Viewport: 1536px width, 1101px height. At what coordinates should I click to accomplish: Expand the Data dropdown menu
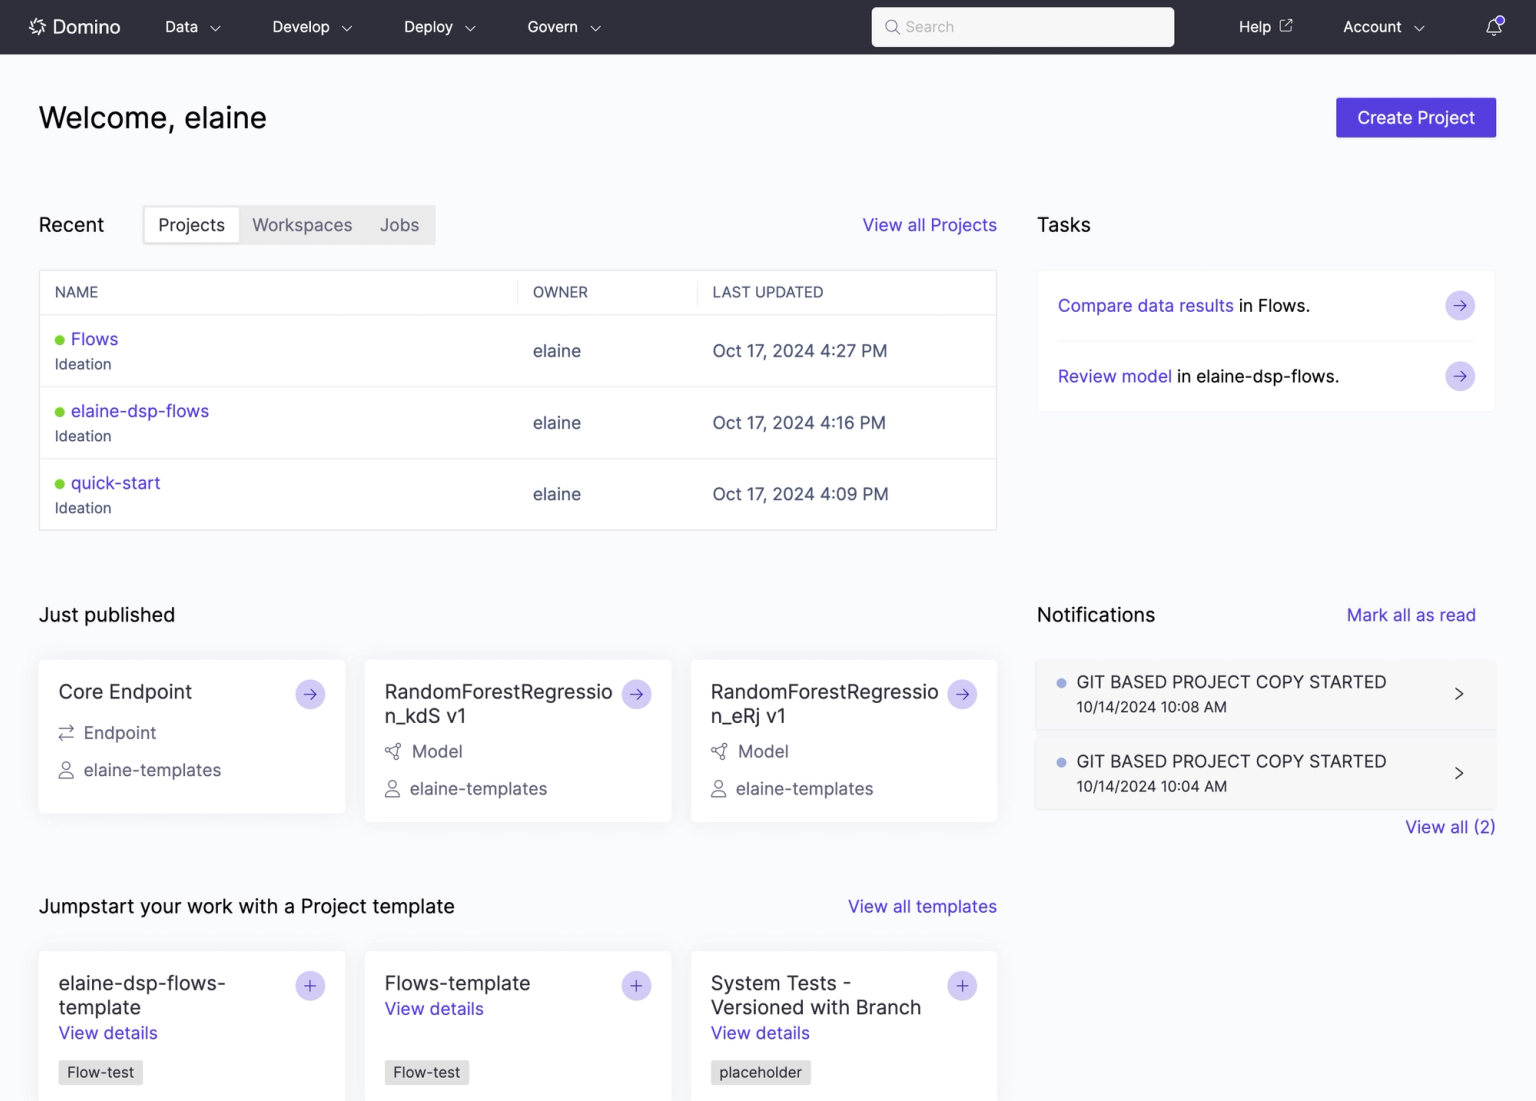click(193, 27)
